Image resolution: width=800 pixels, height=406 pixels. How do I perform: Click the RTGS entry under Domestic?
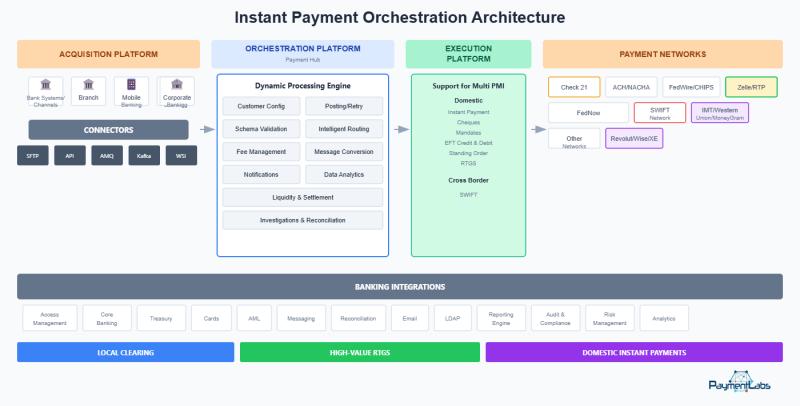468,163
